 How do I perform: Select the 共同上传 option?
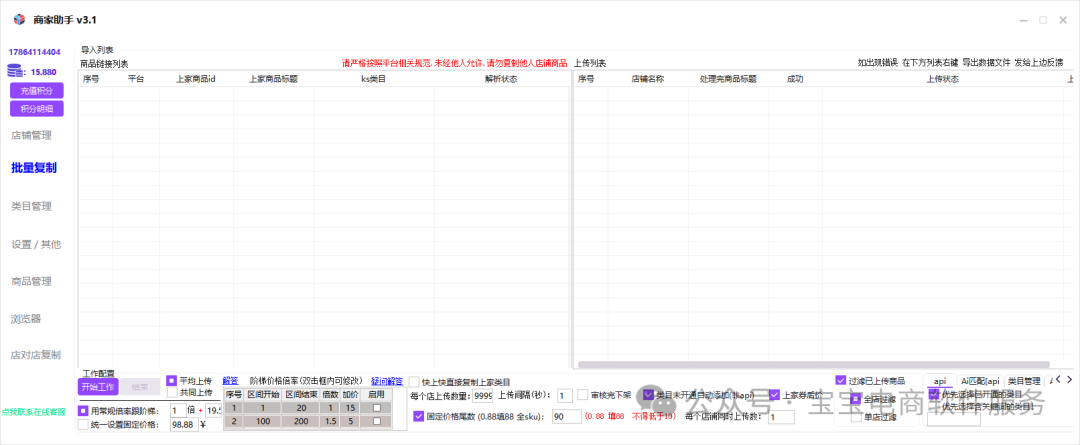[x=172, y=392]
